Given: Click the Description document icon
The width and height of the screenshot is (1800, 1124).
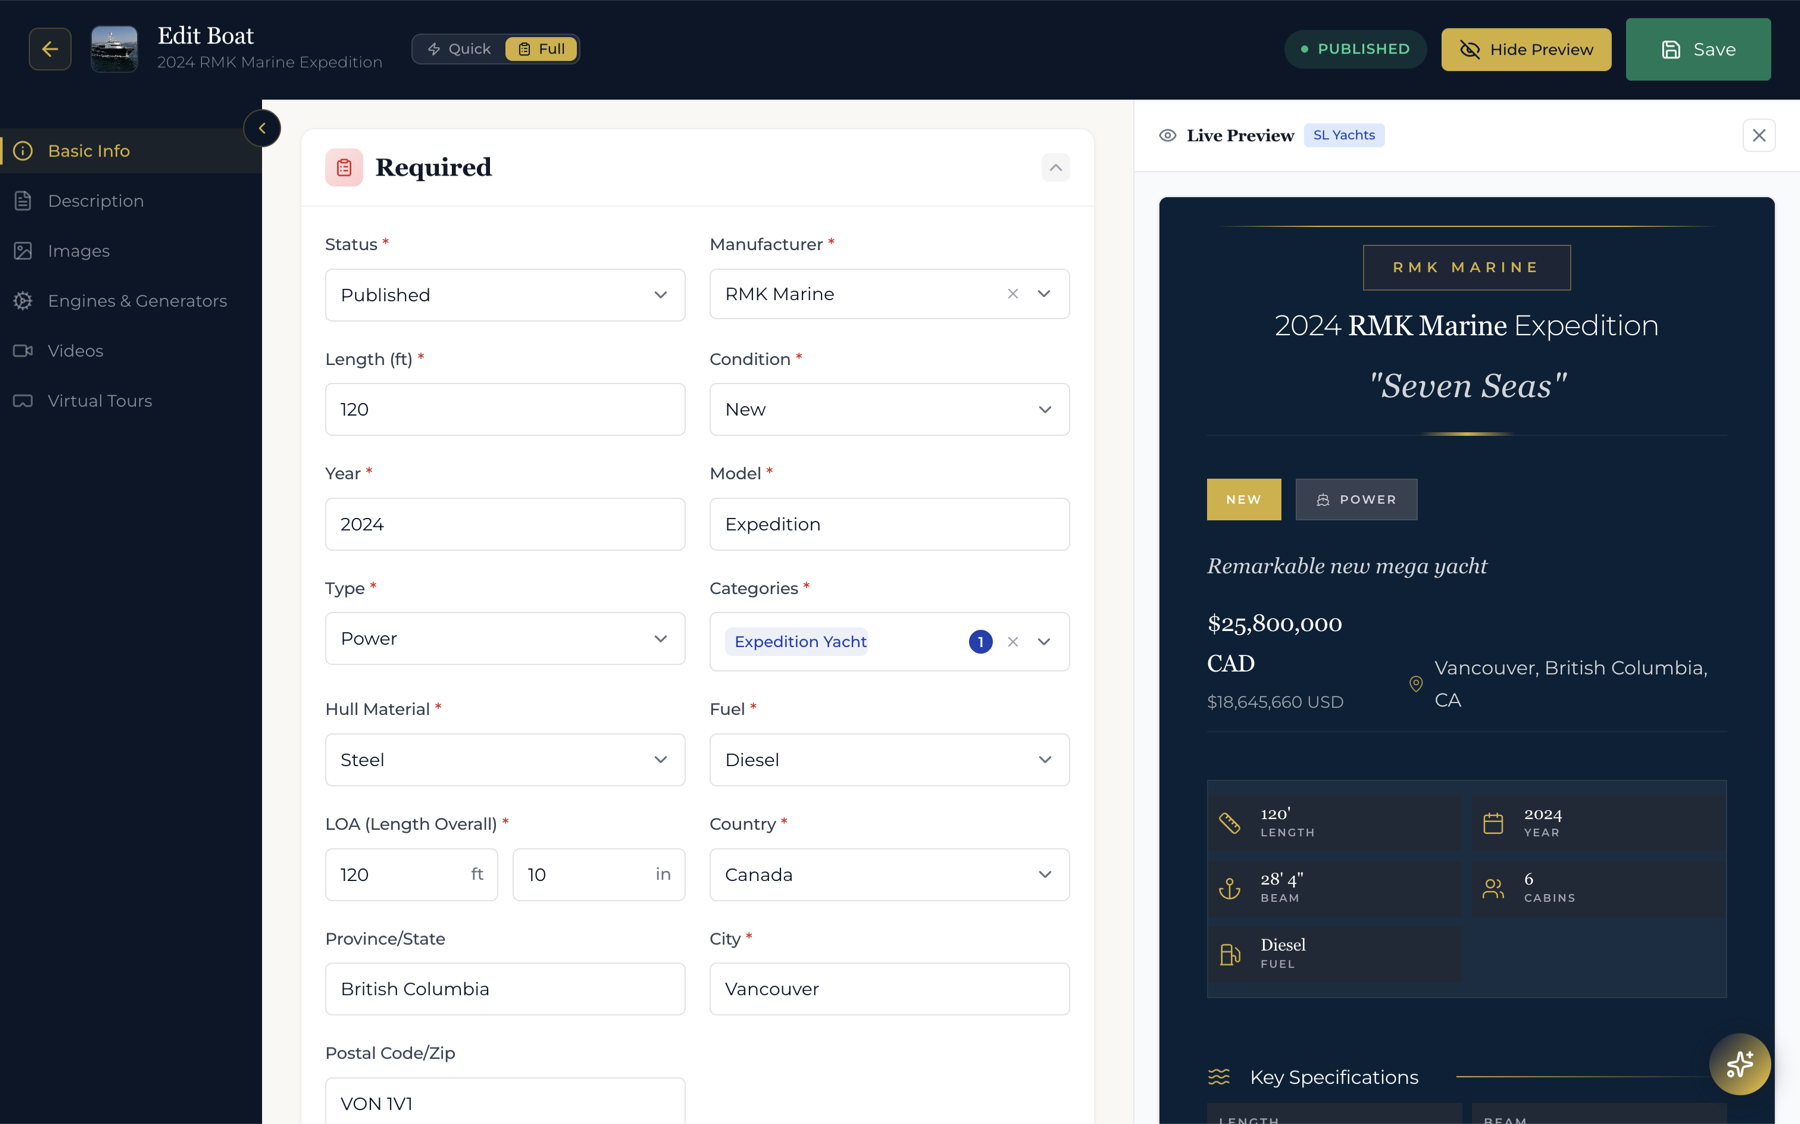Looking at the screenshot, I should coord(23,201).
